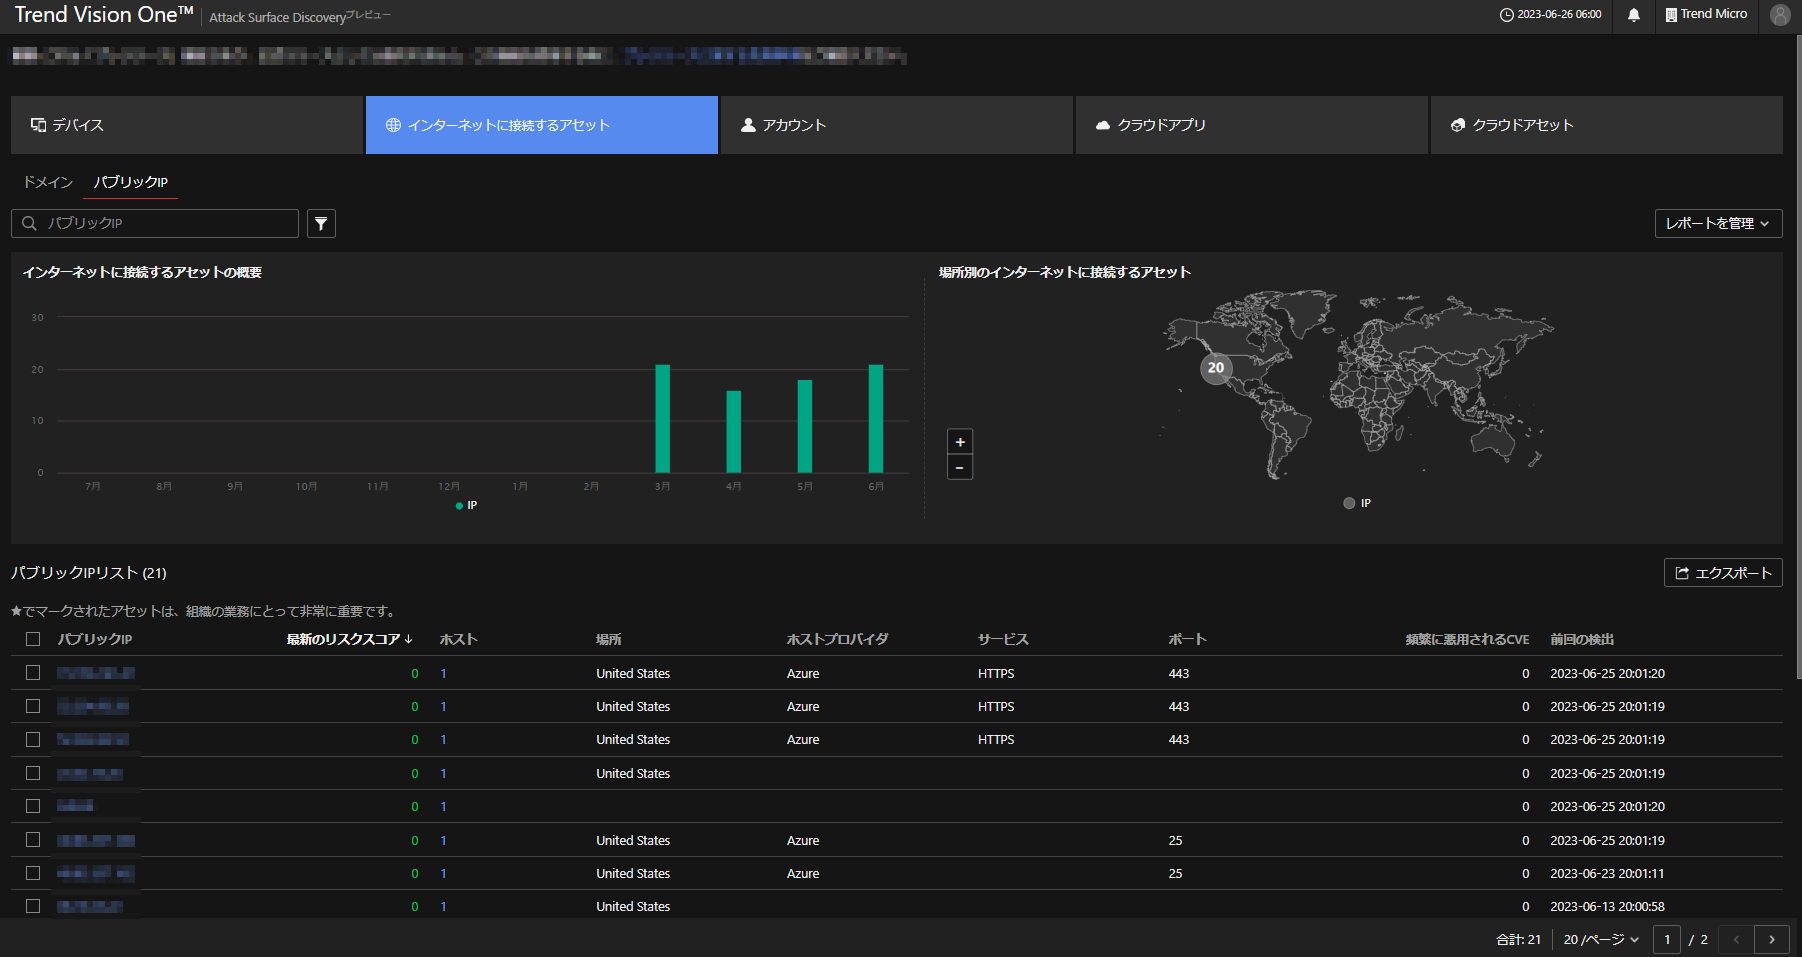Open the user profile avatar icon
Viewport: 1802px width, 957px height.
click(x=1779, y=15)
